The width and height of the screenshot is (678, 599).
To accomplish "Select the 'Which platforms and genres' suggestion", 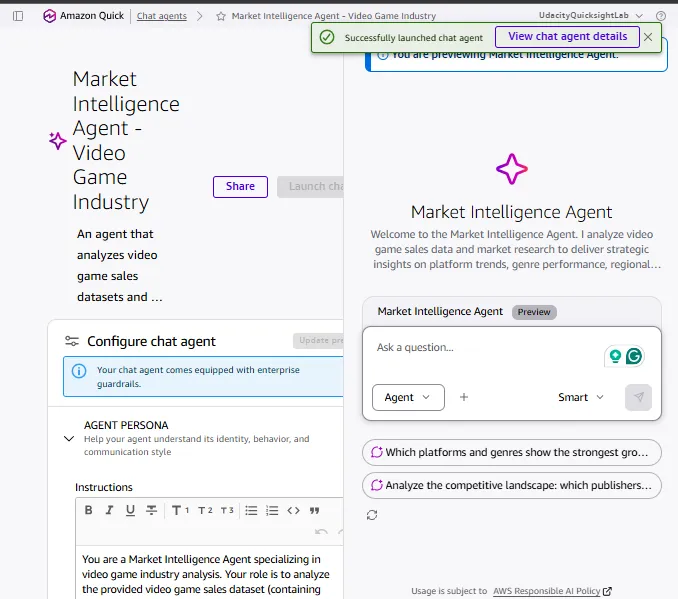I will (x=512, y=452).
